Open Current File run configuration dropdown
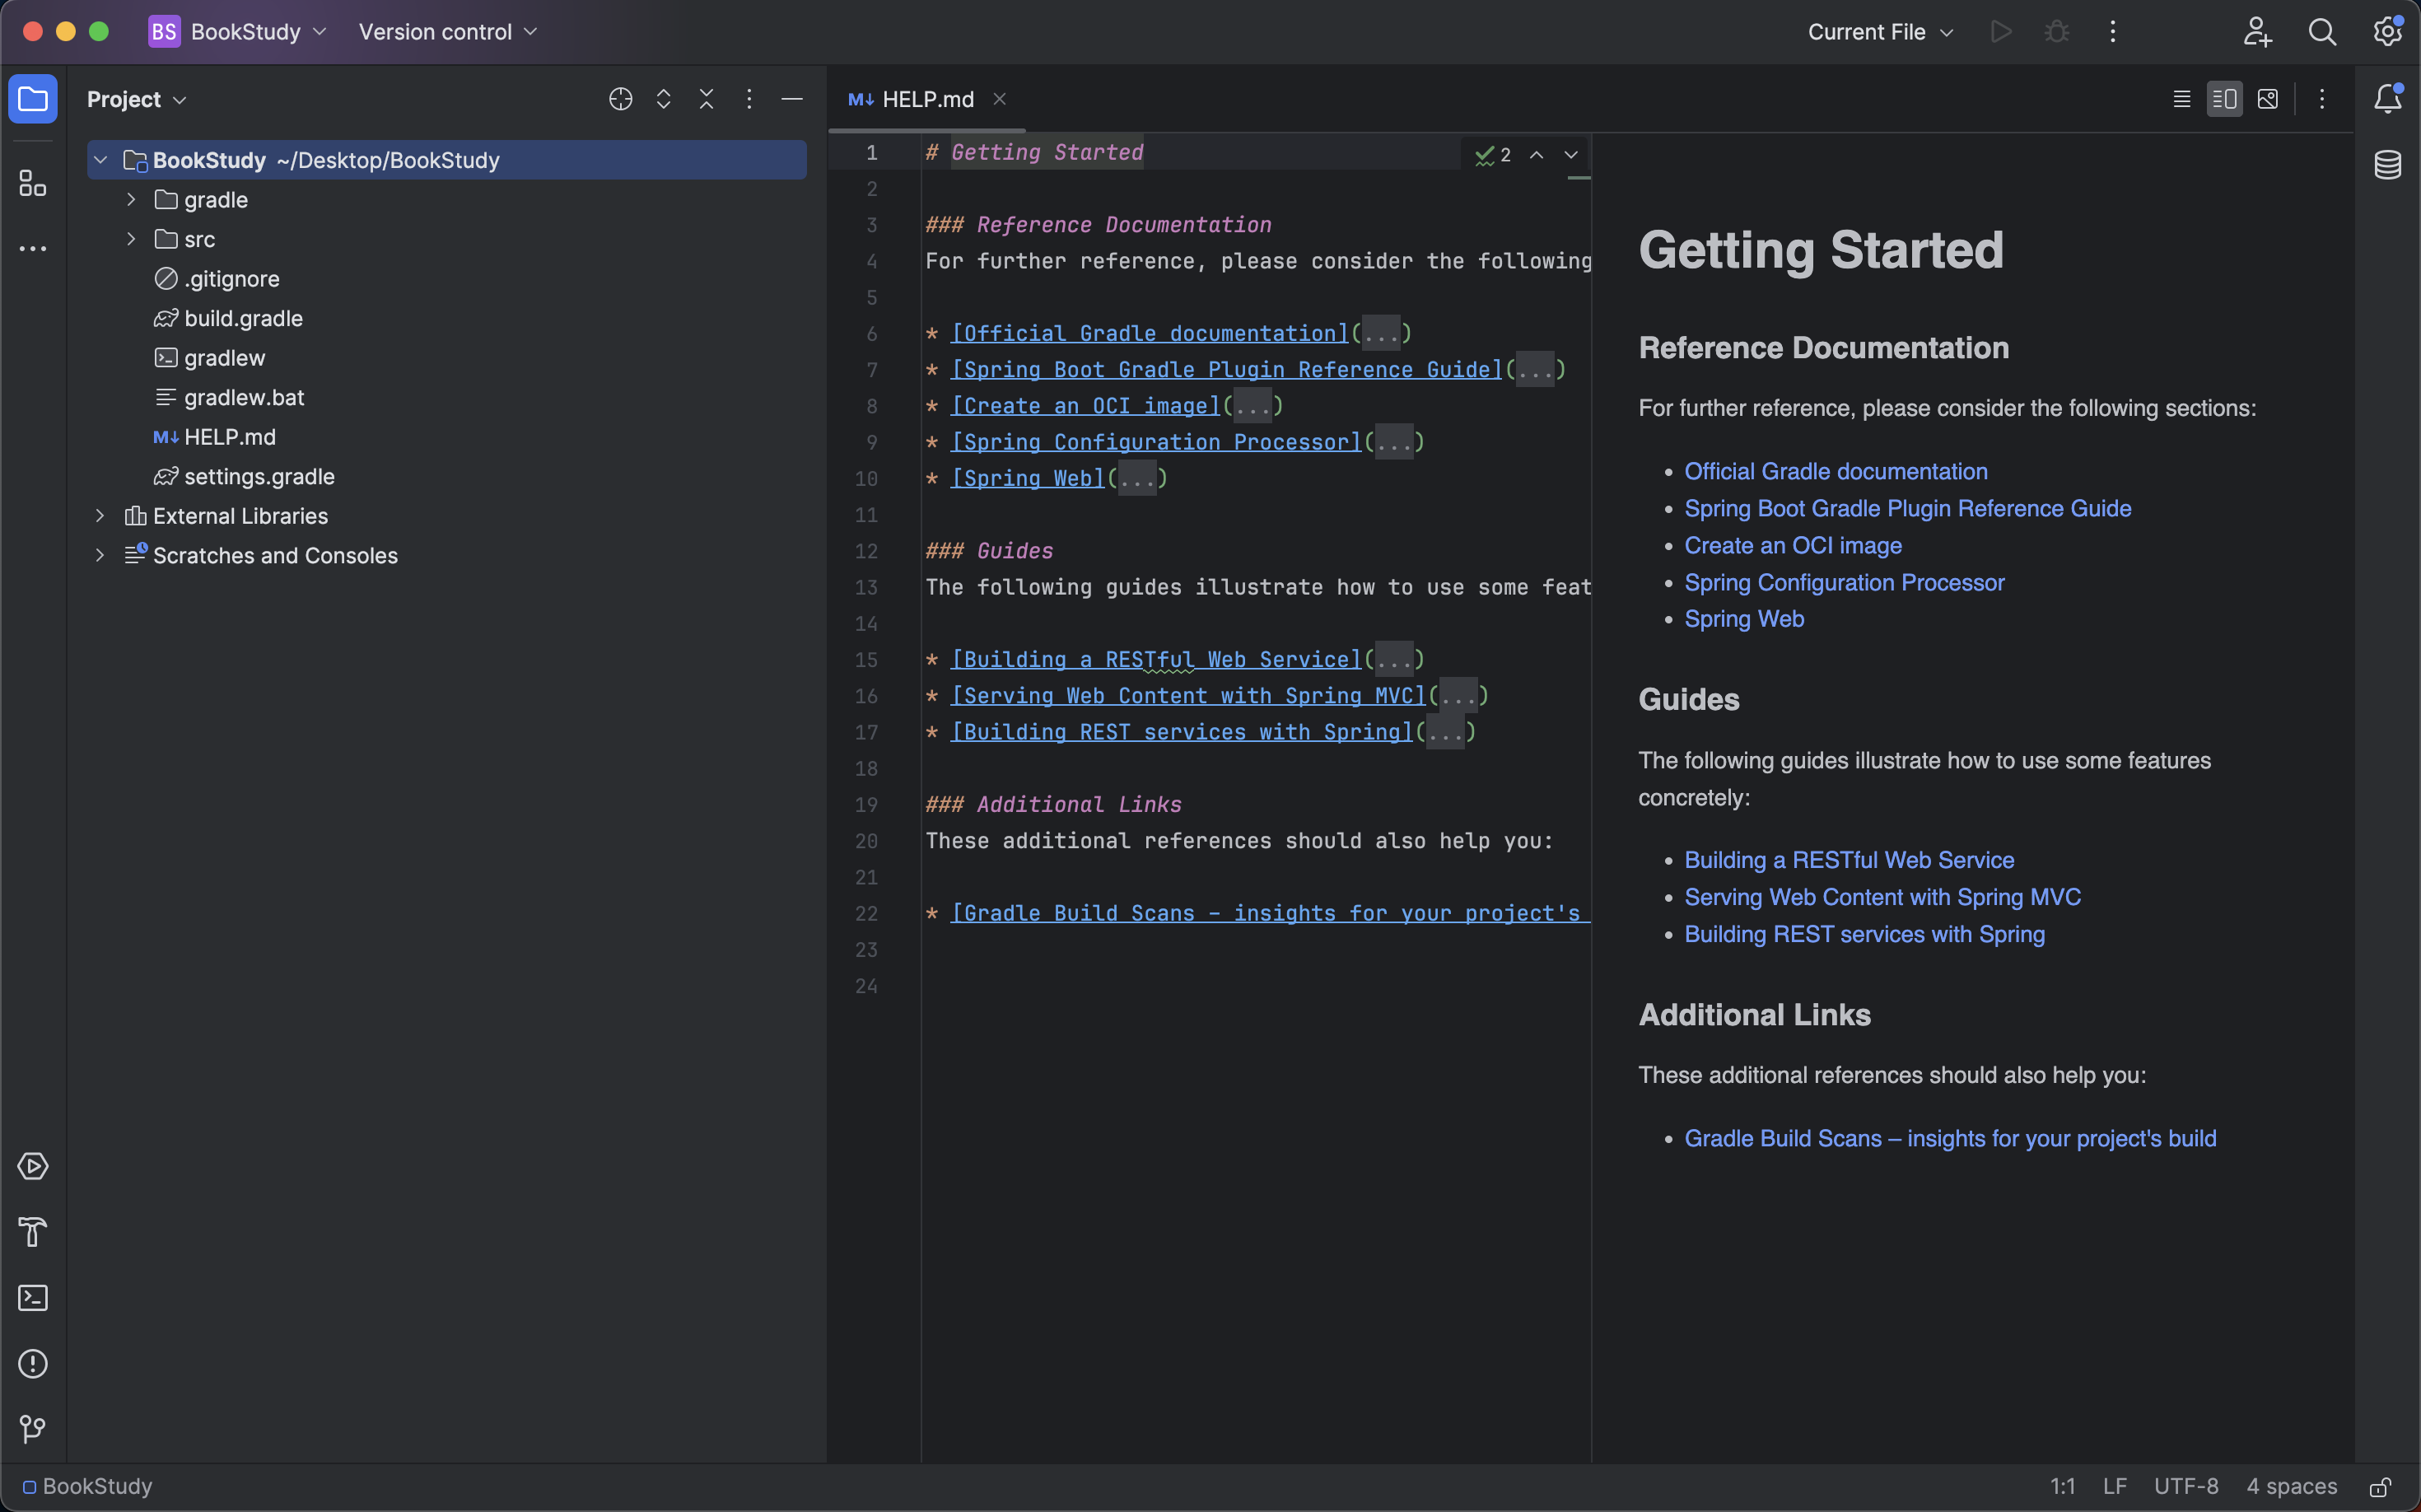The width and height of the screenshot is (2421, 1512). 1880,32
